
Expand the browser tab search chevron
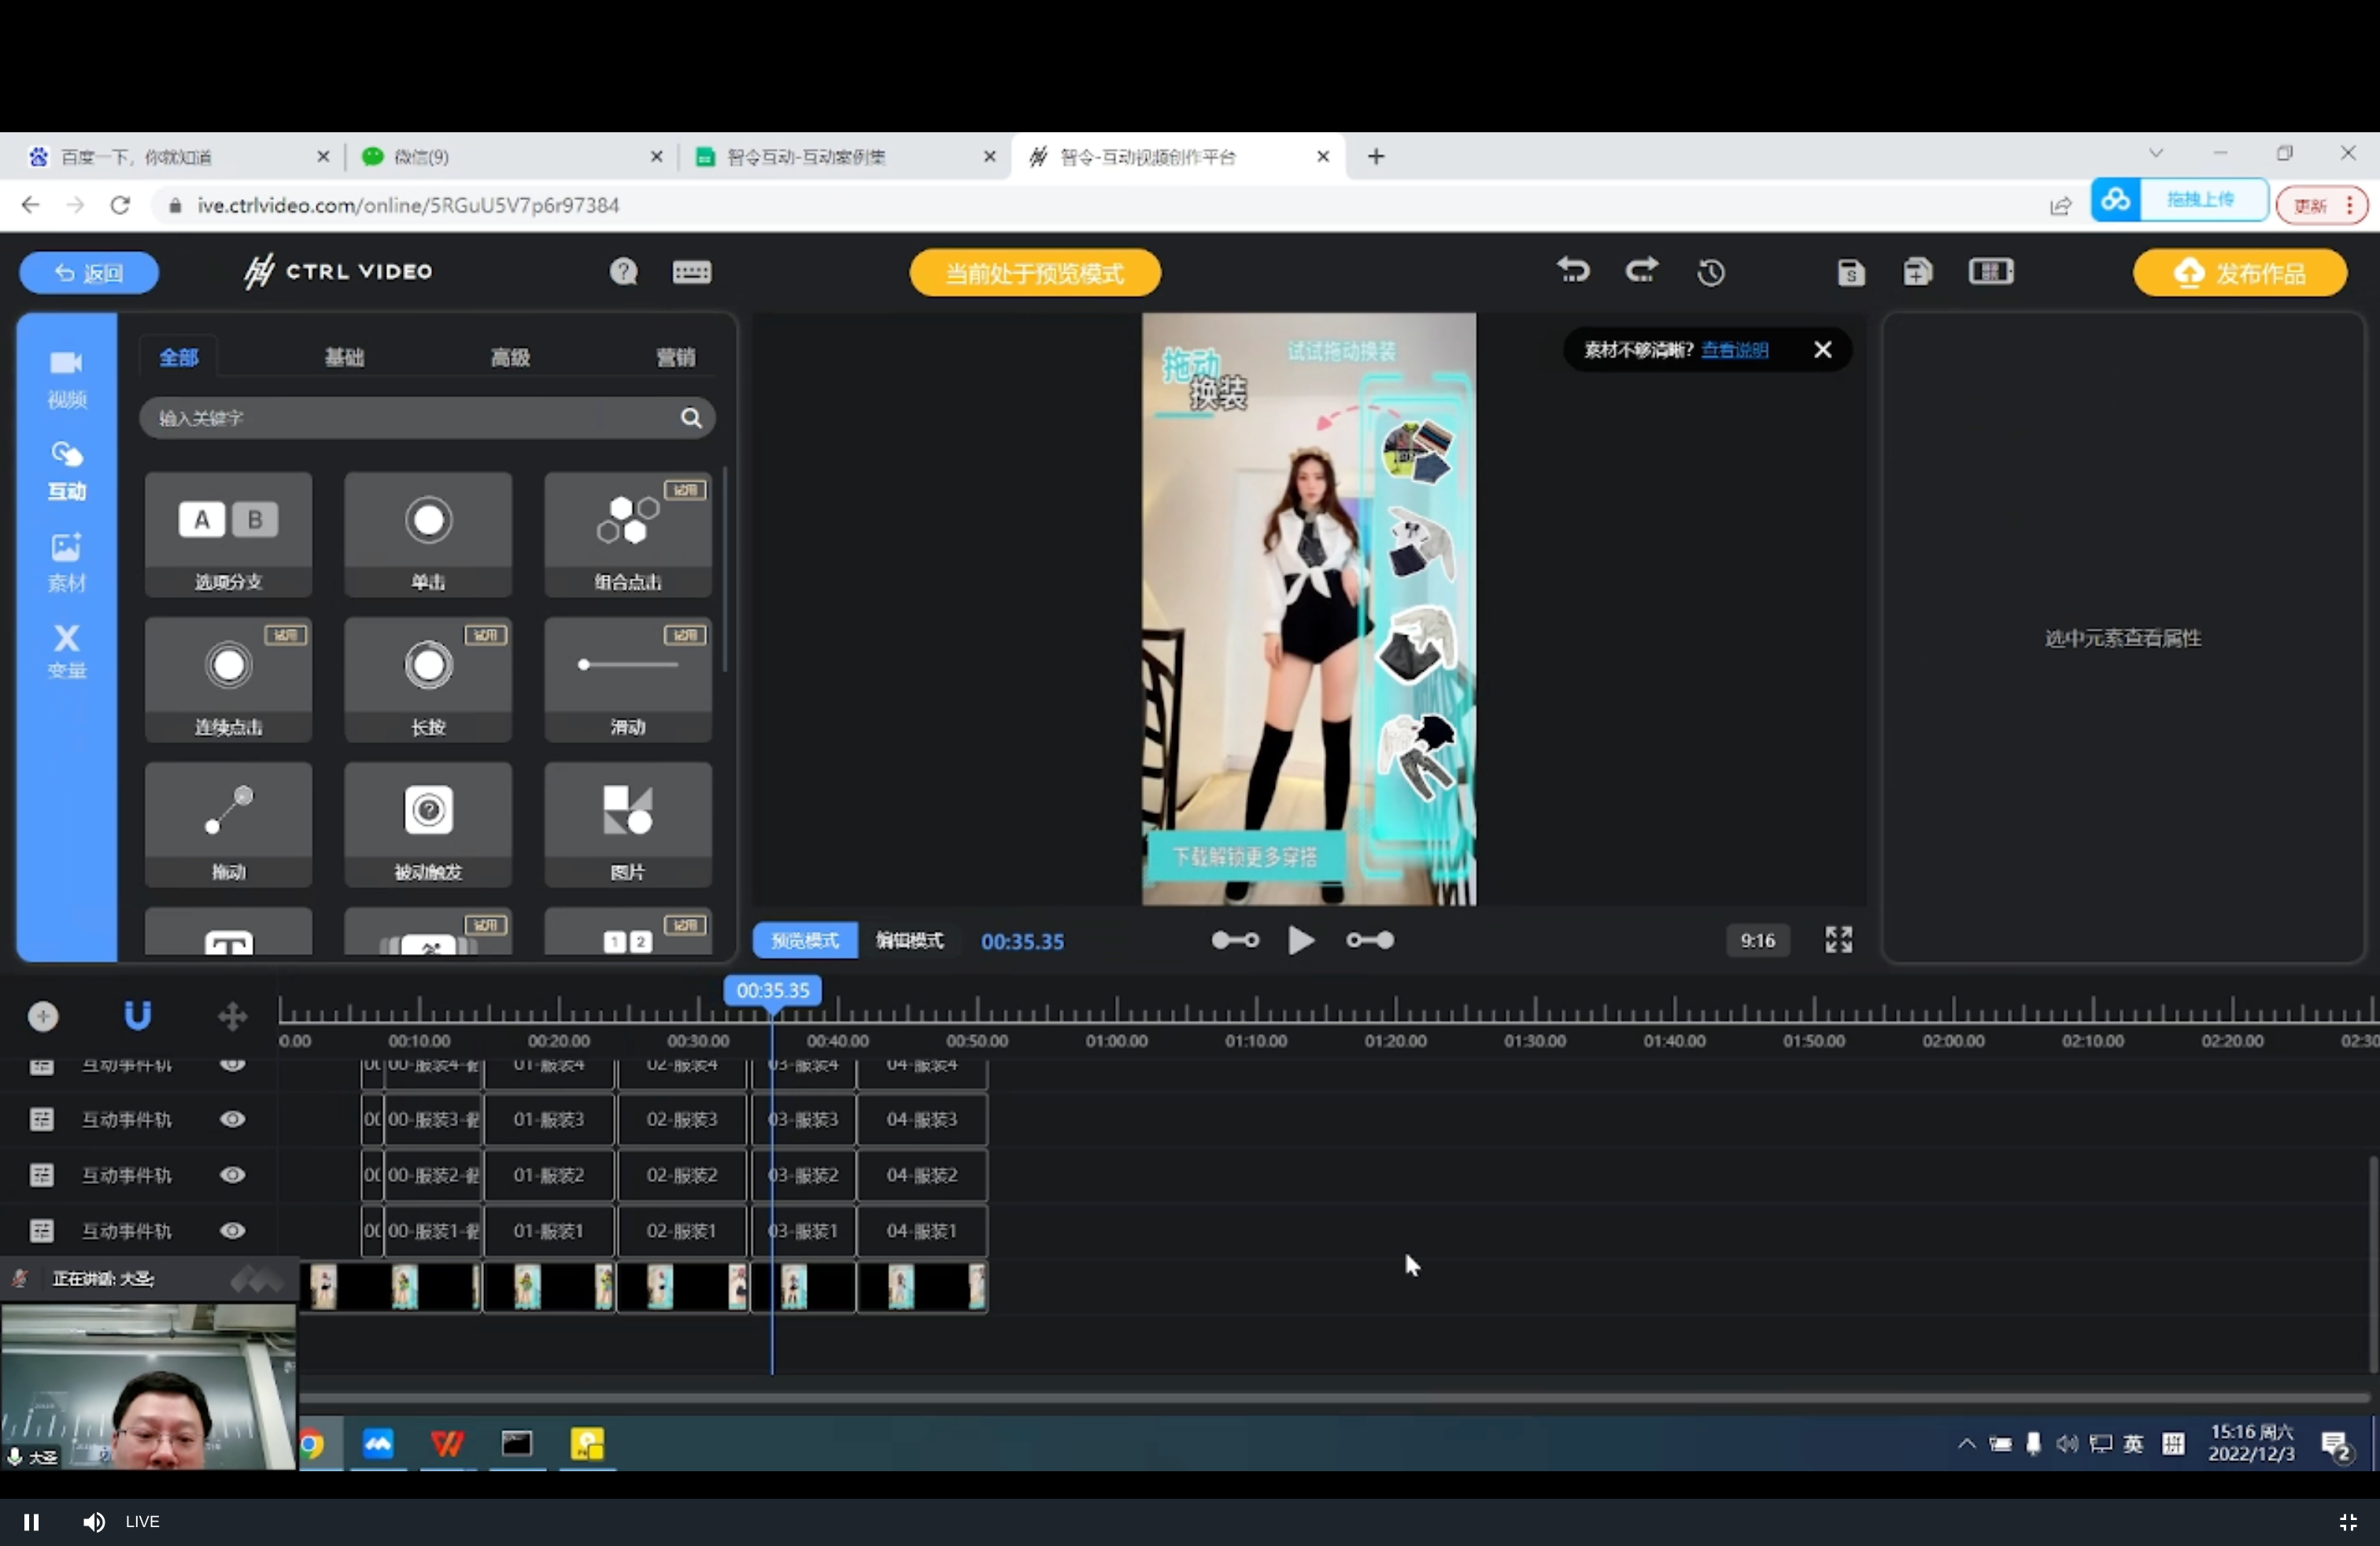(x=2156, y=154)
